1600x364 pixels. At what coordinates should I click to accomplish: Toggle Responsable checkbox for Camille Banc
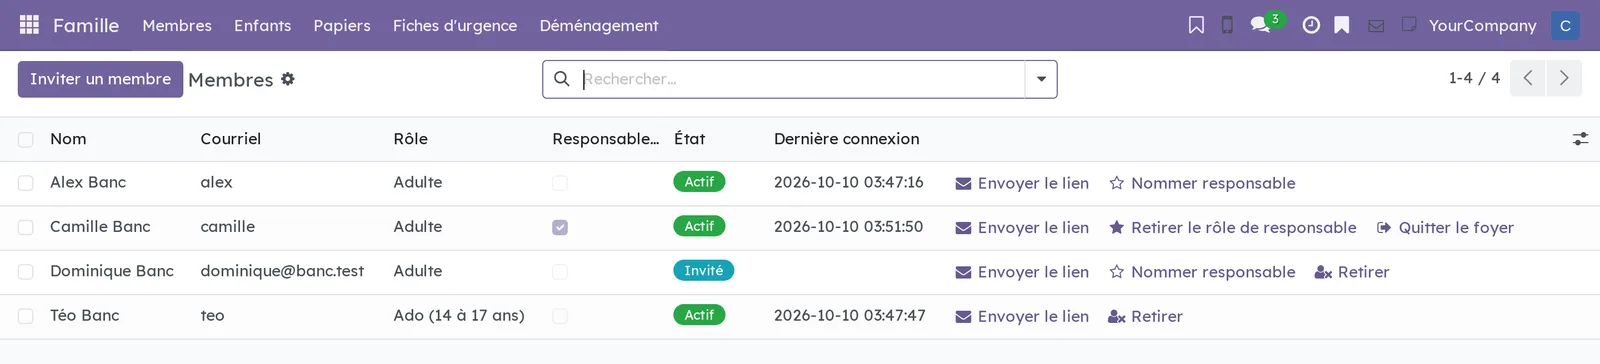560,227
